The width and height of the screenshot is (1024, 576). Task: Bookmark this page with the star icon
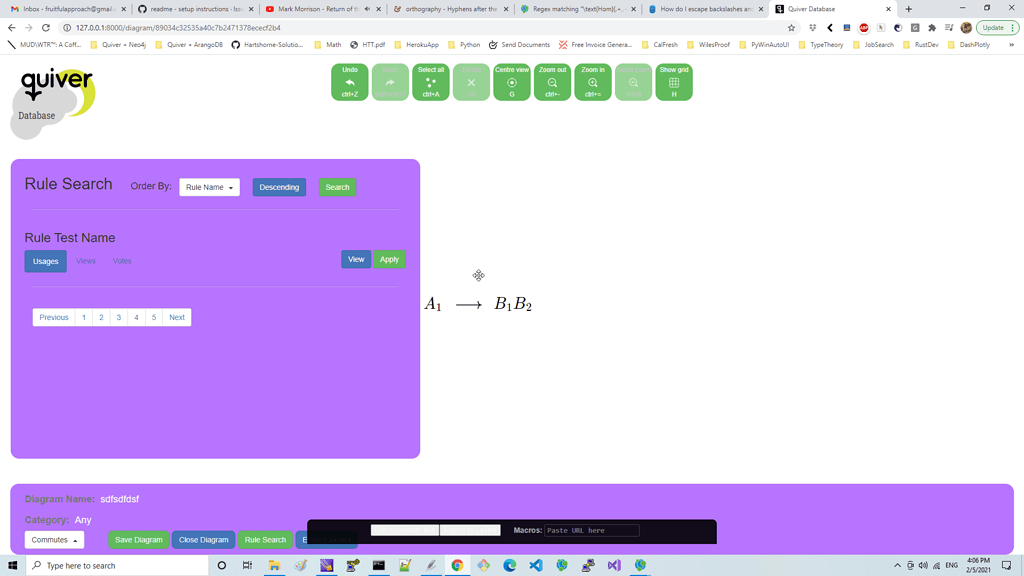tap(791, 28)
